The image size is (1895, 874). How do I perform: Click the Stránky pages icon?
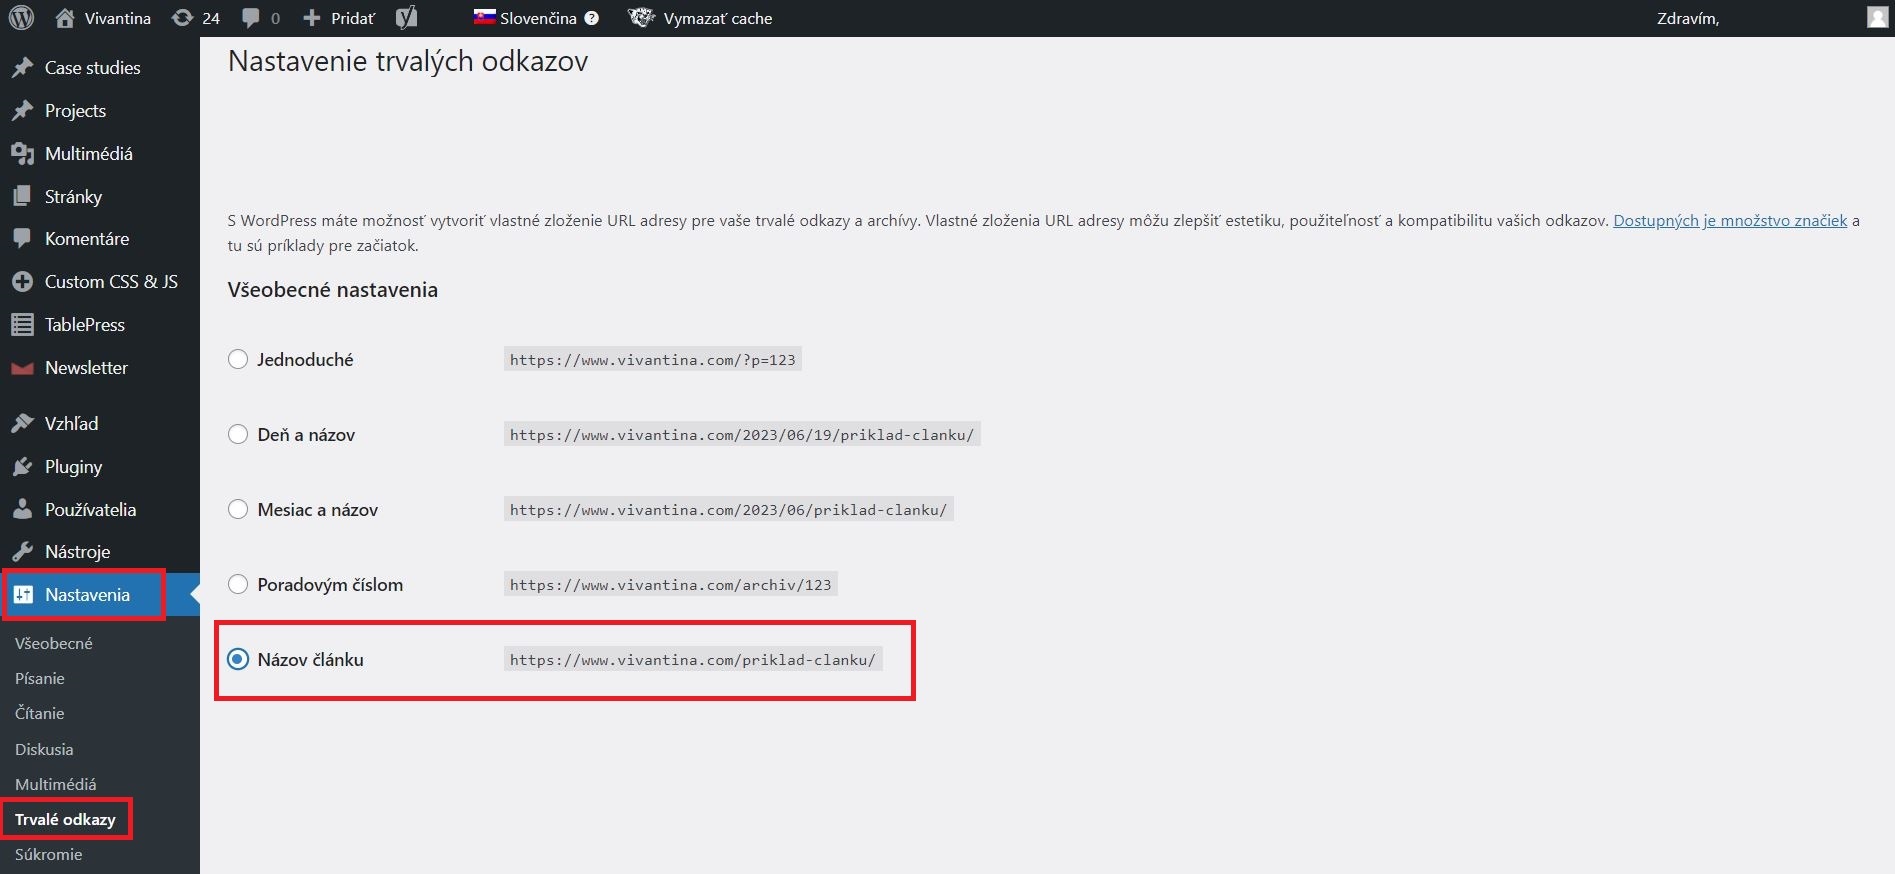(x=22, y=197)
